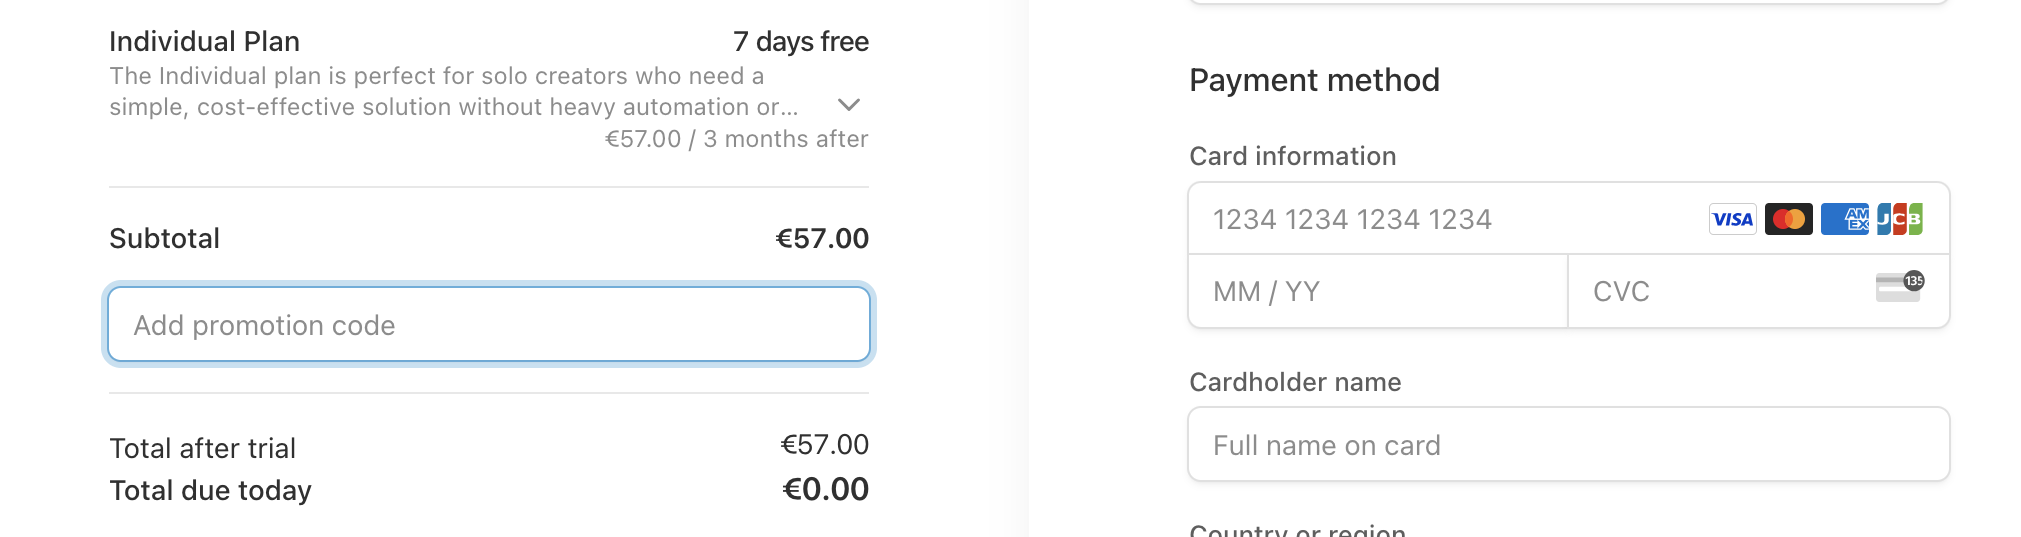Image resolution: width=2021 pixels, height=537 pixels.
Task: Click the Total due today €0.00 amount
Action: pyautogui.click(x=825, y=490)
